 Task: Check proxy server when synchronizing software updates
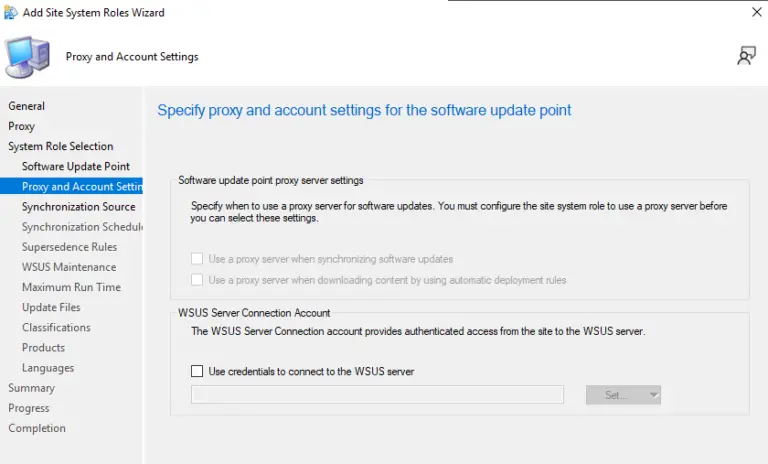pyautogui.click(x=197, y=259)
